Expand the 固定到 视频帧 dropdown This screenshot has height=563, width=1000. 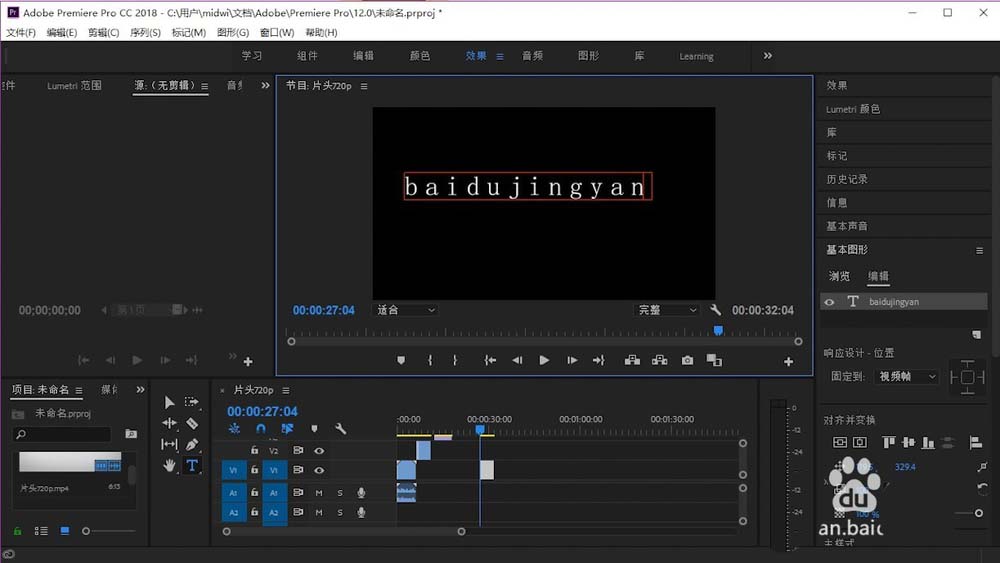907,377
